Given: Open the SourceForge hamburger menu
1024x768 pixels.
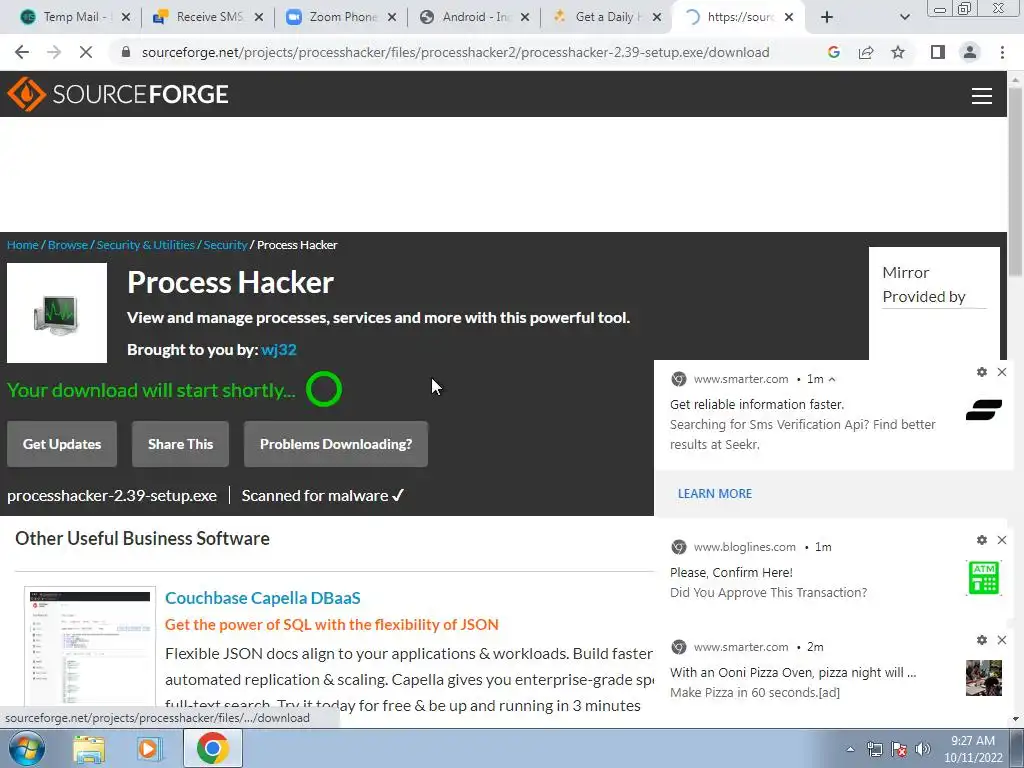Looking at the screenshot, I should tap(982, 95).
